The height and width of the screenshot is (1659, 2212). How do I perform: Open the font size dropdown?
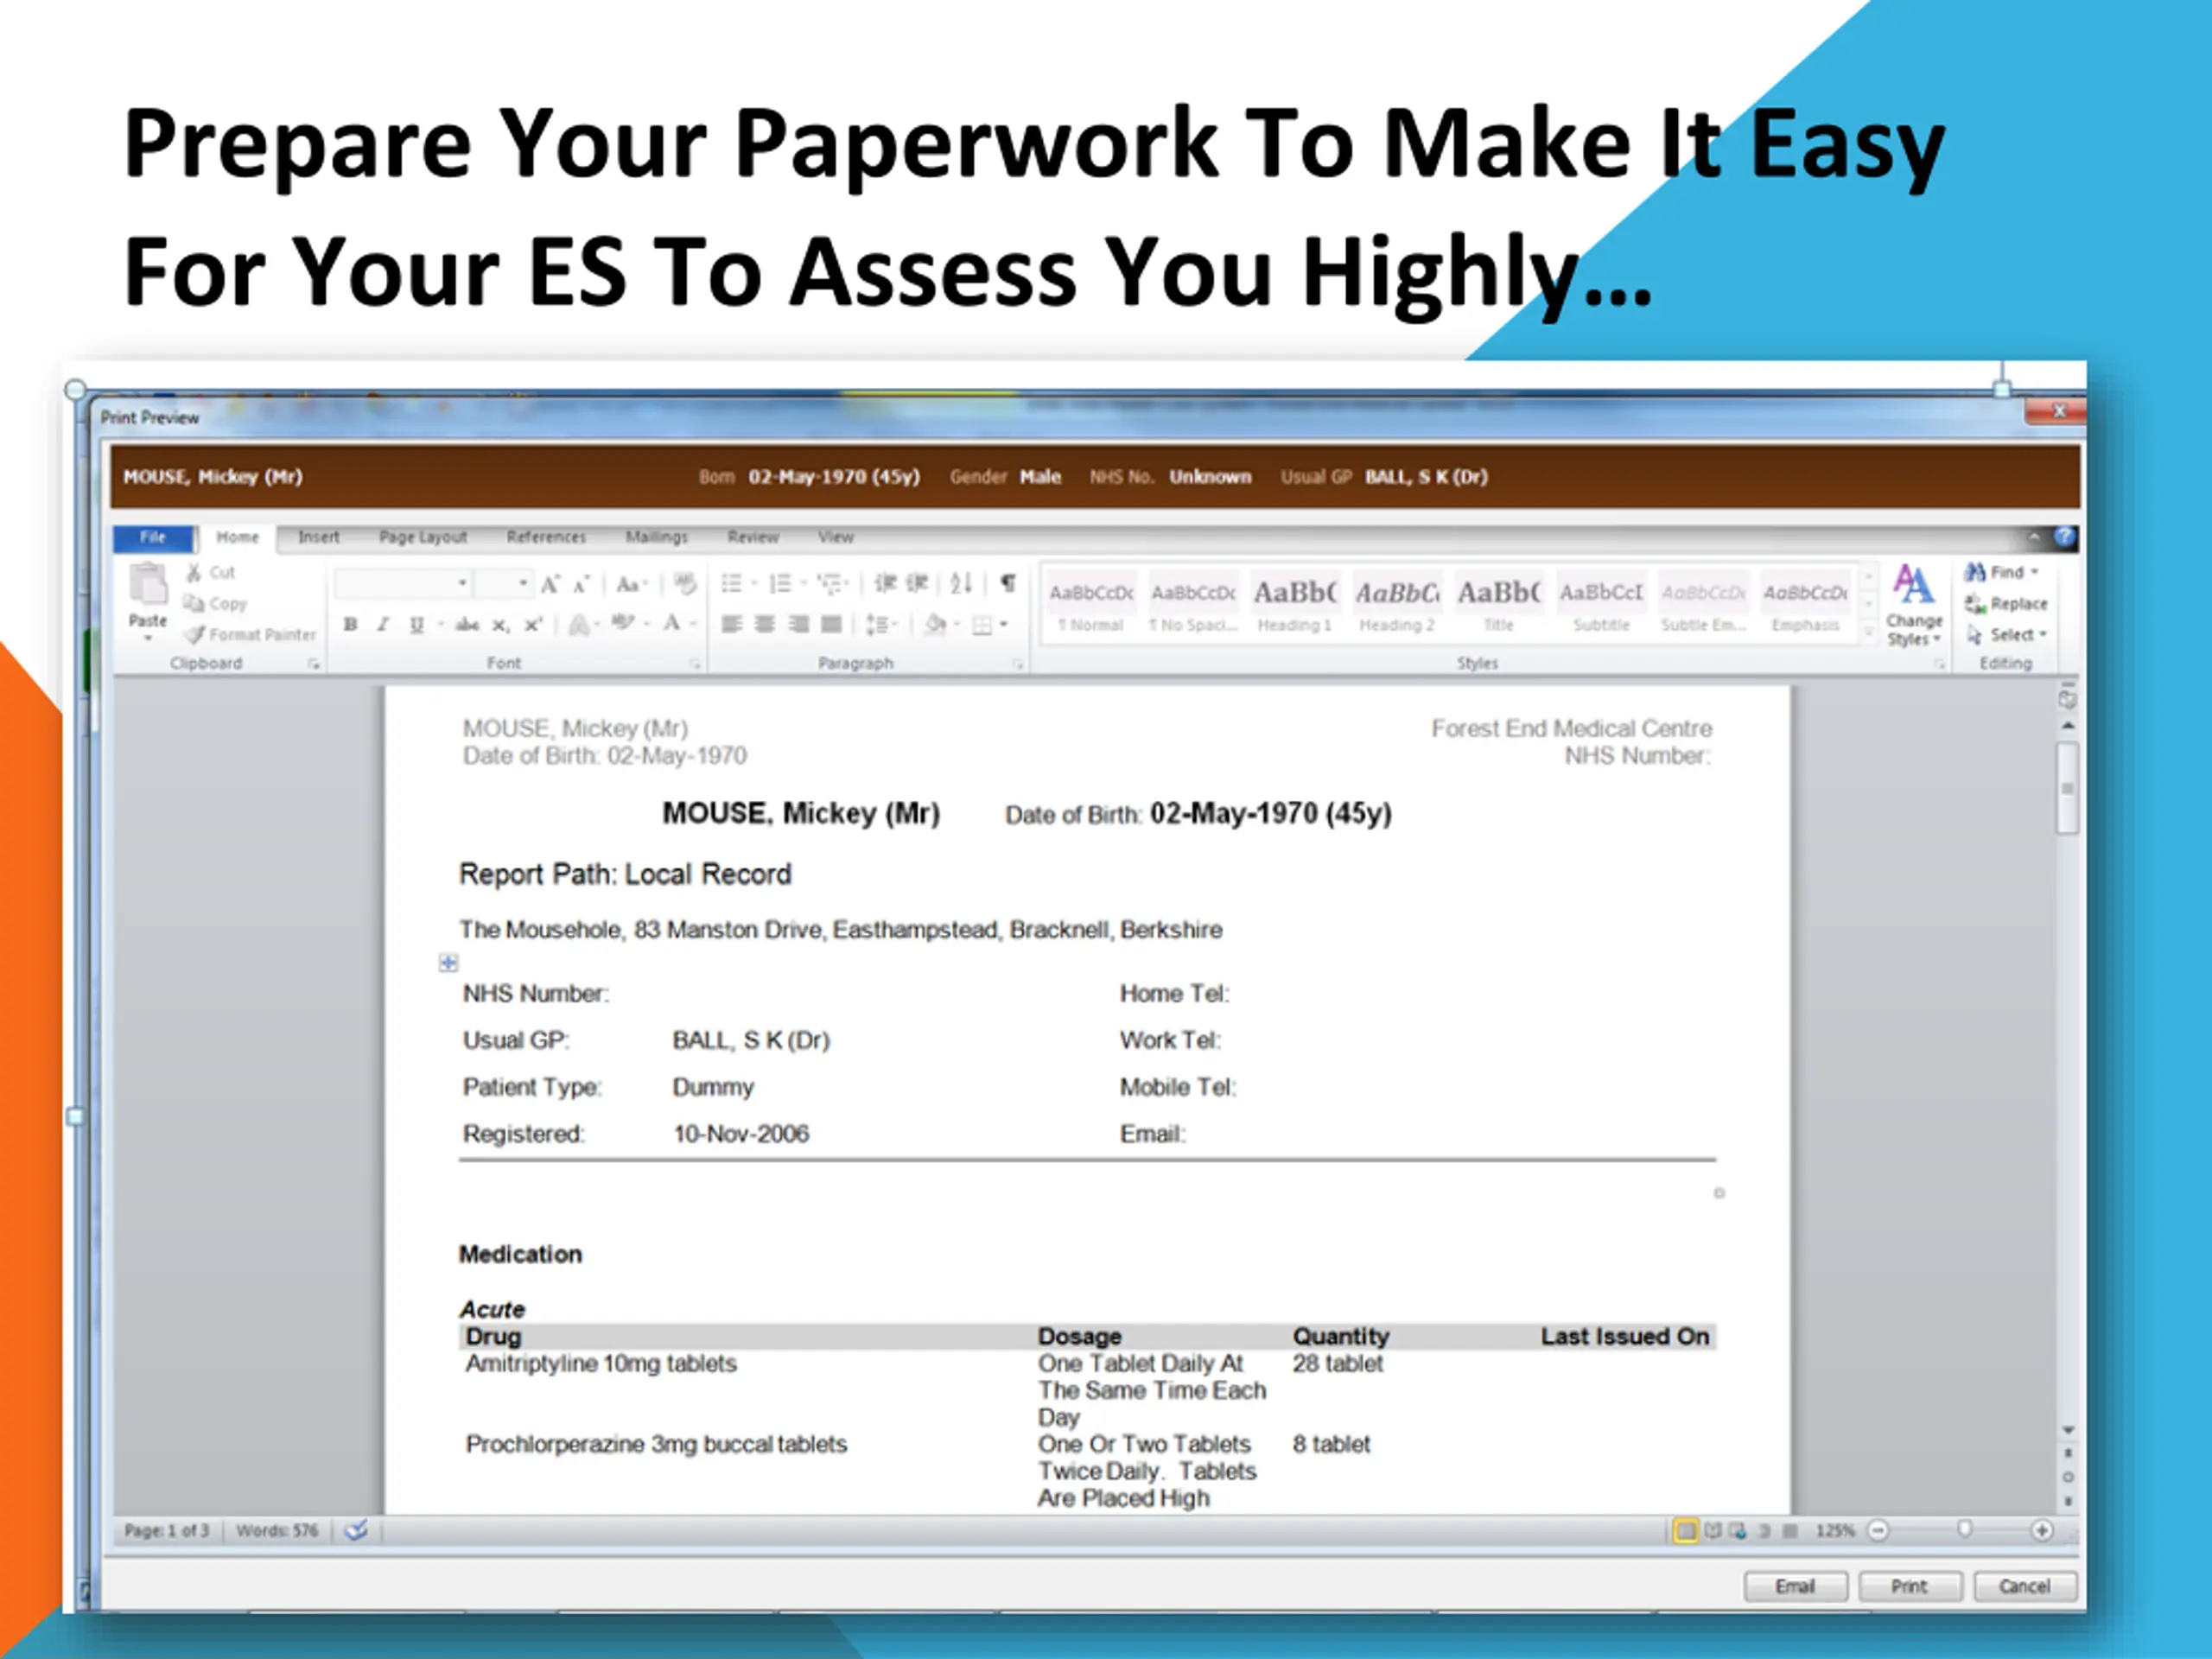click(x=522, y=583)
